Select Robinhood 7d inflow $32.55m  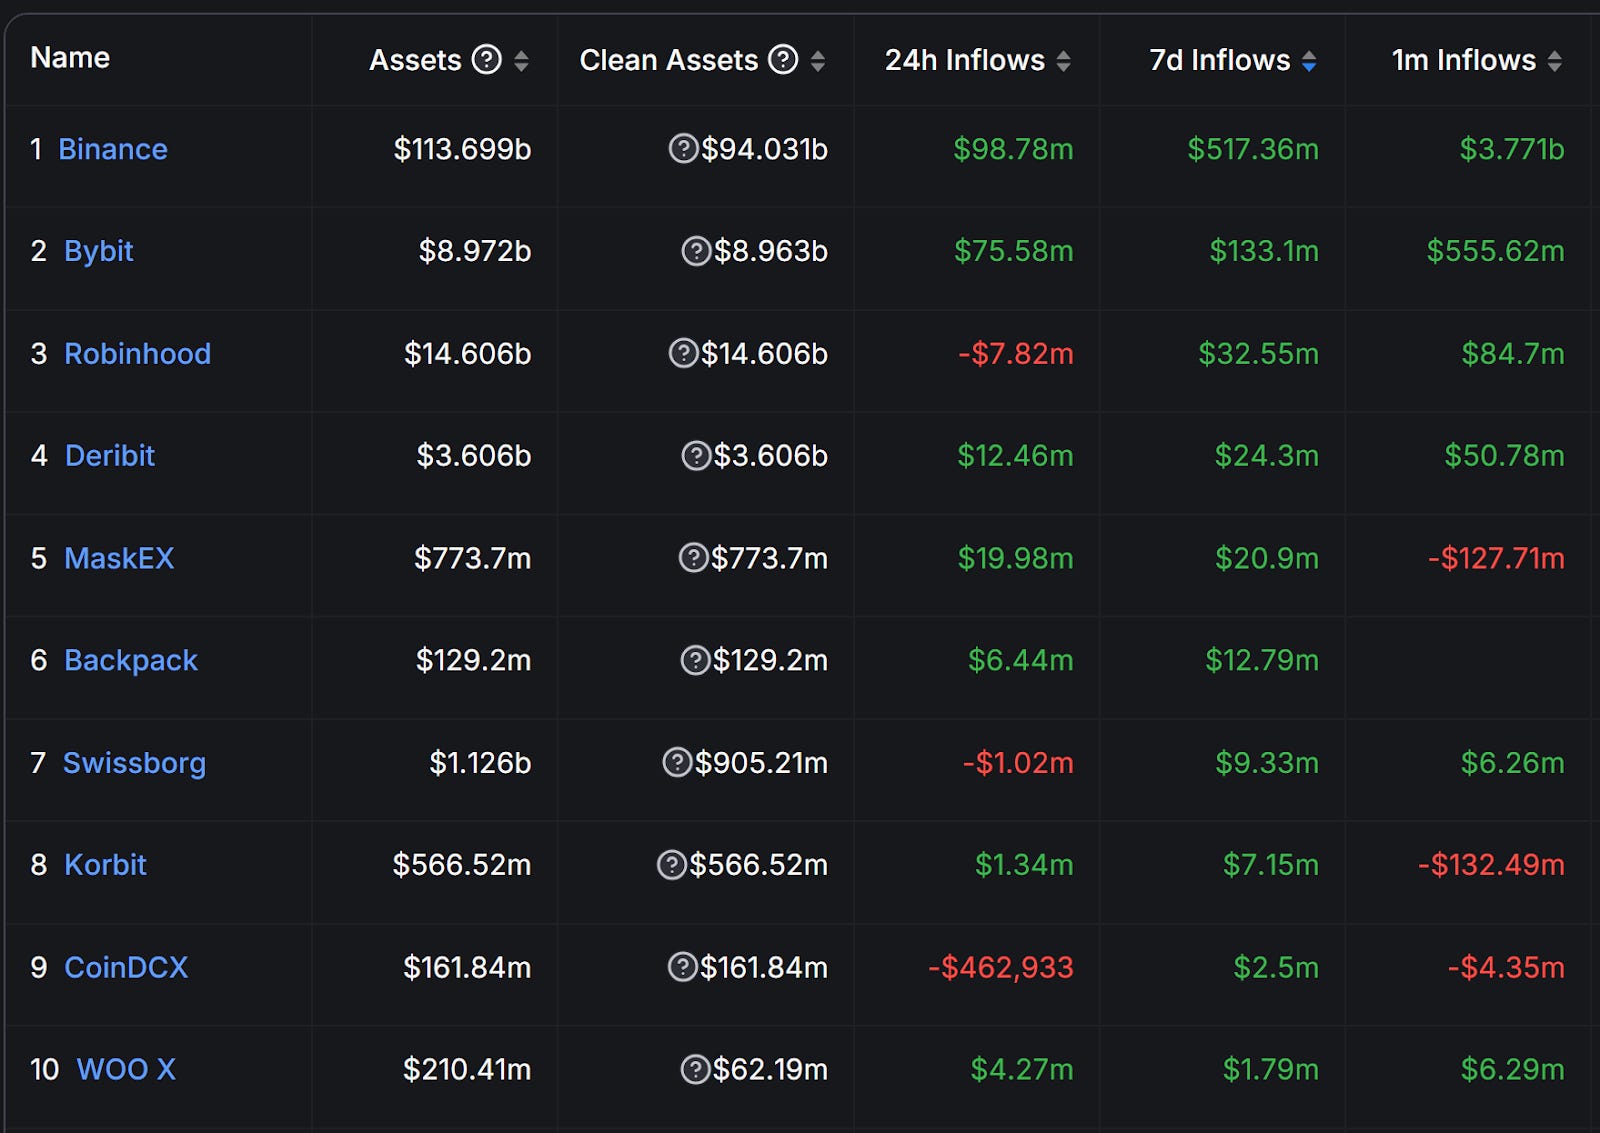coord(1259,353)
